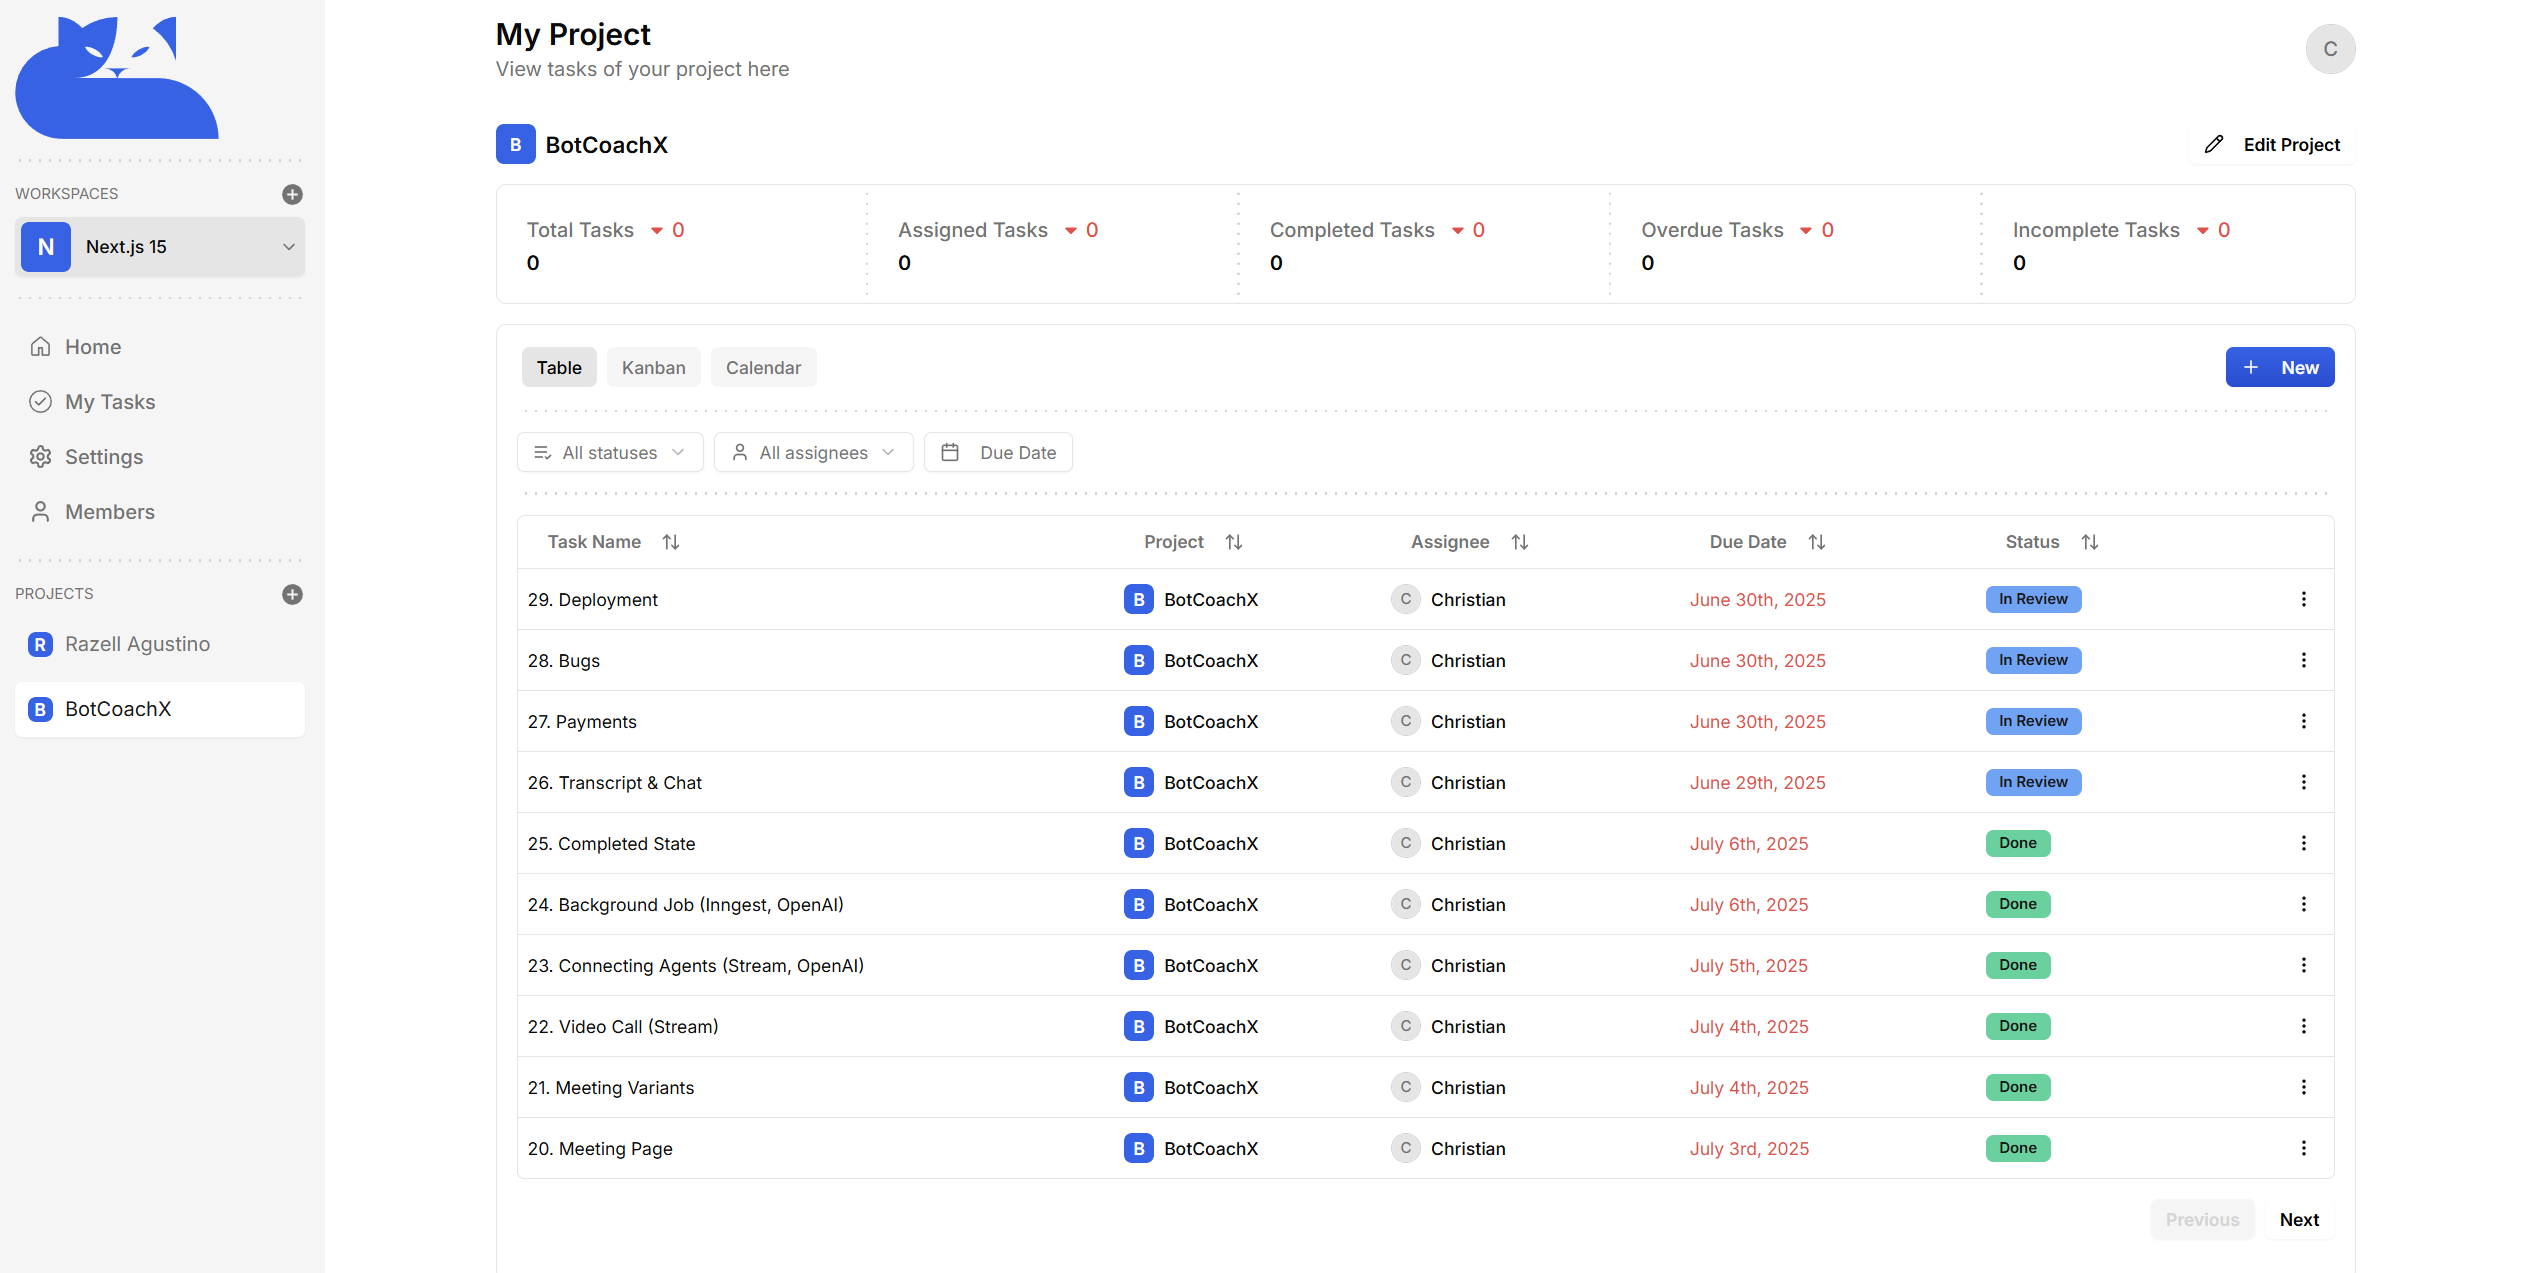The width and height of the screenshot is (2521, 1273).
Task: Click the Overdue Tasks stat card
Action: point(1795,245)
